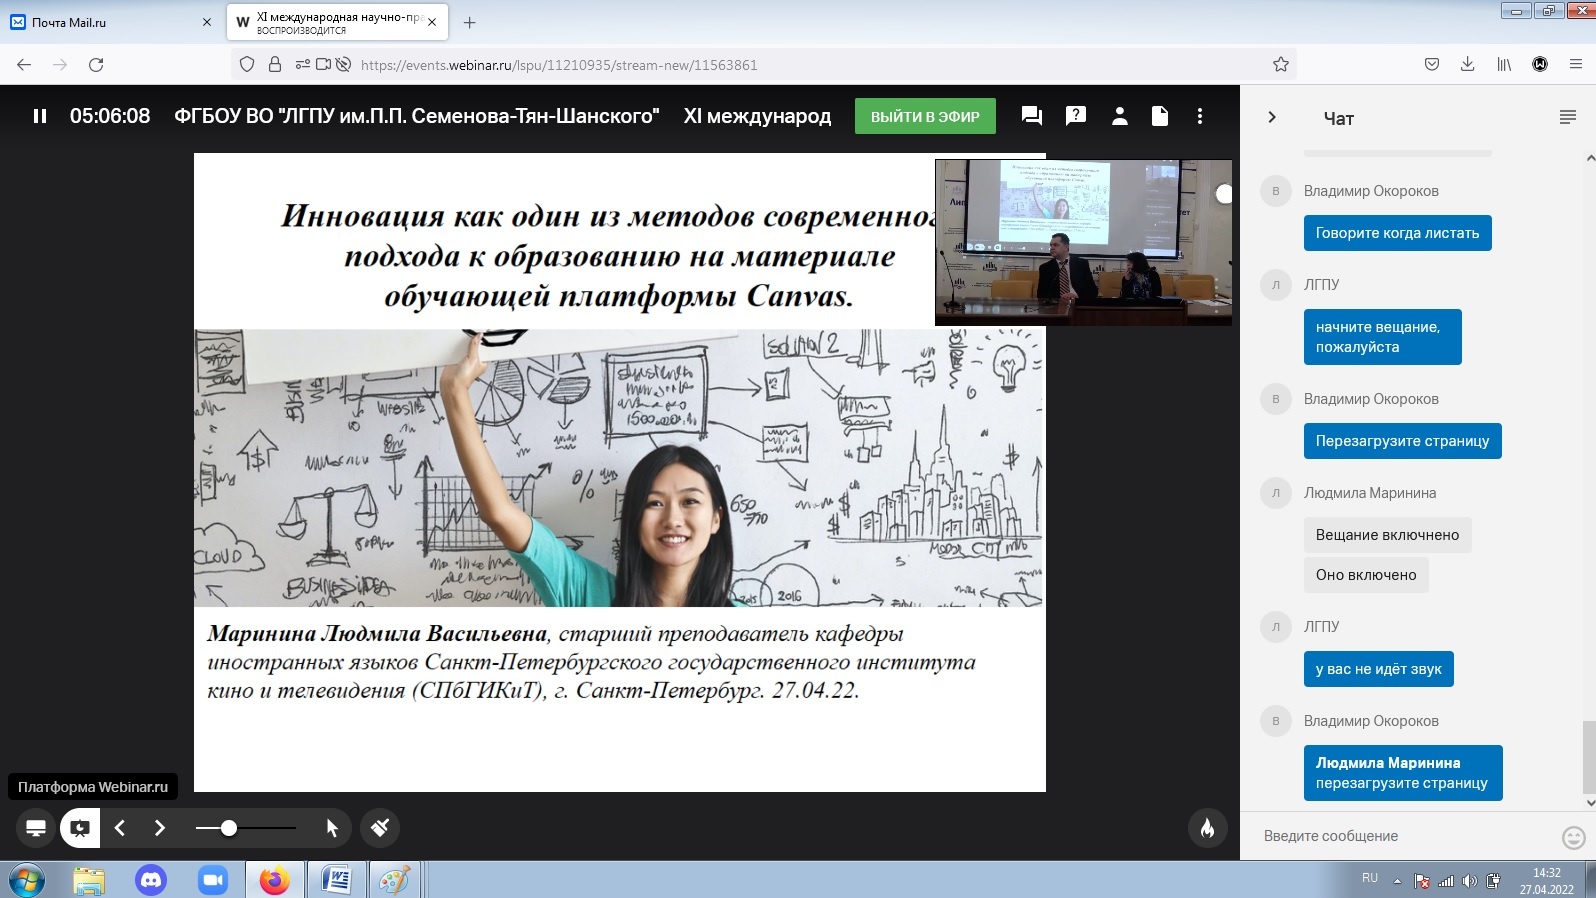
Task: Click the у вас не идёт звук message
Action: (1378, 669)
